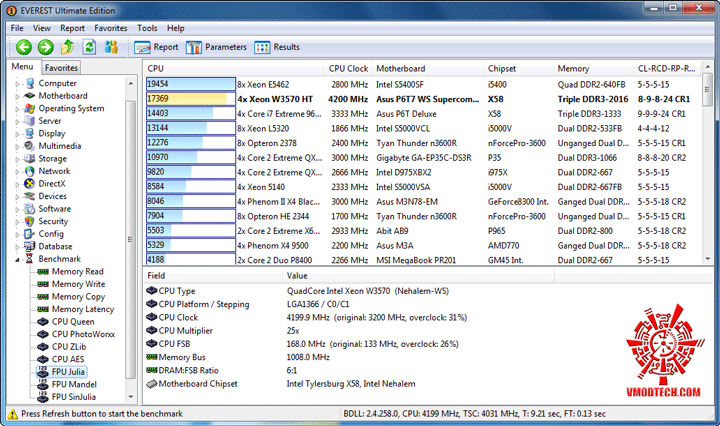720x426 pixels.
Task: Switch to the Favorites tab
Action: pyautogui.click(x=61, y=67)
